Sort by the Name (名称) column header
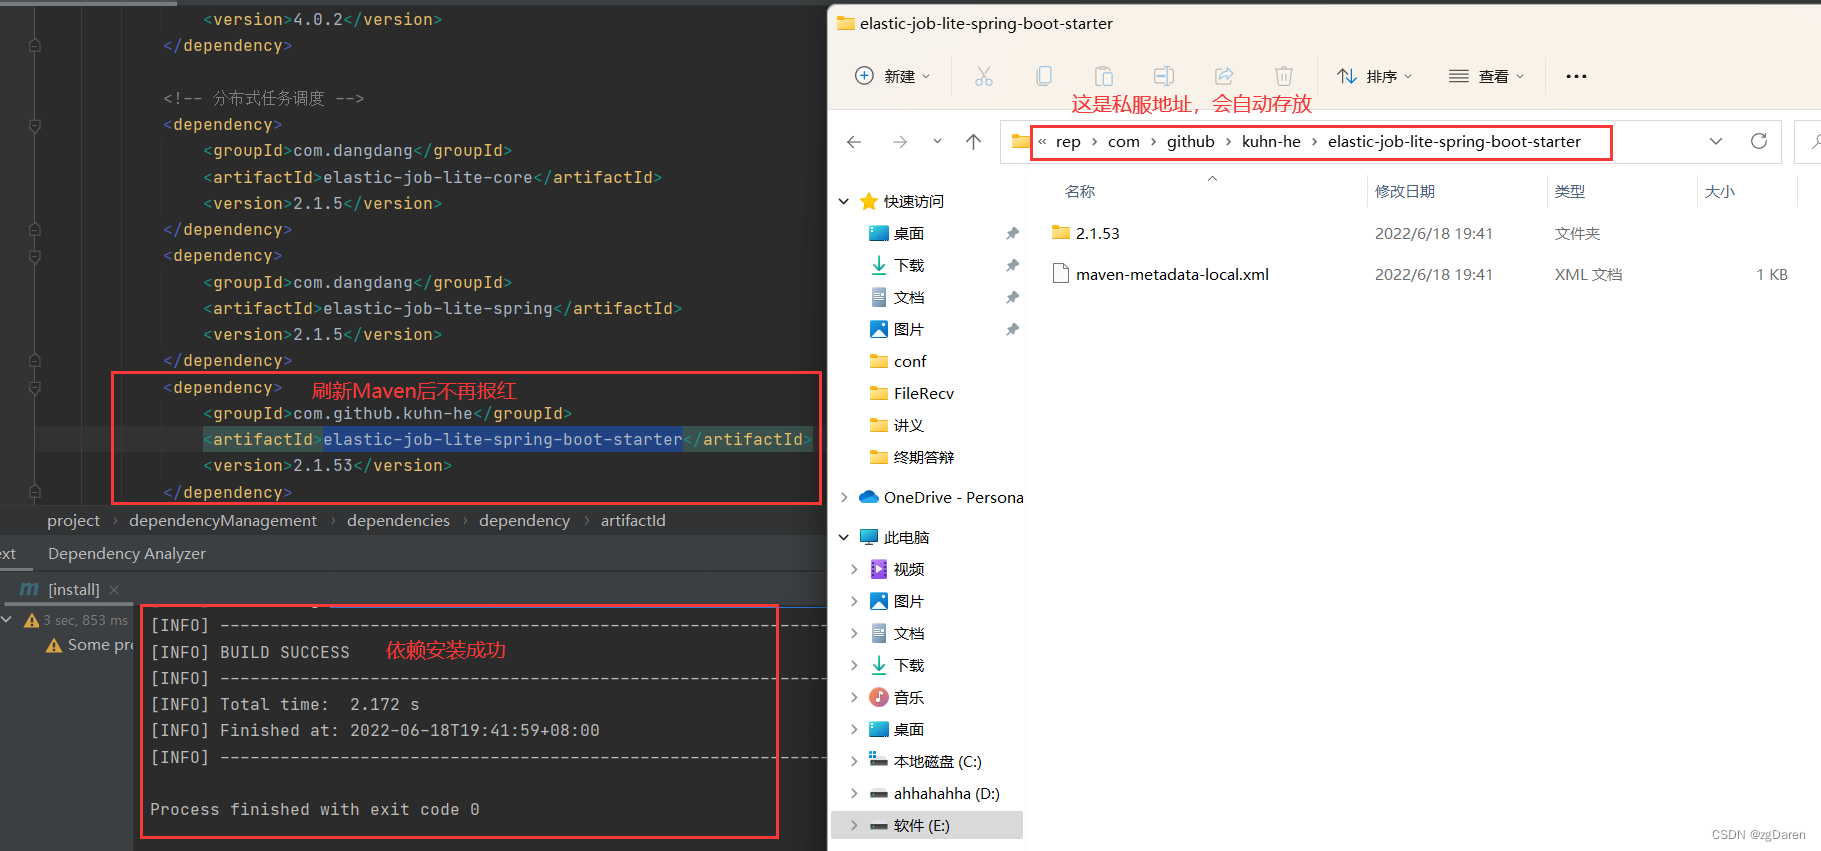The image size is (1821, 851). 1080,192
